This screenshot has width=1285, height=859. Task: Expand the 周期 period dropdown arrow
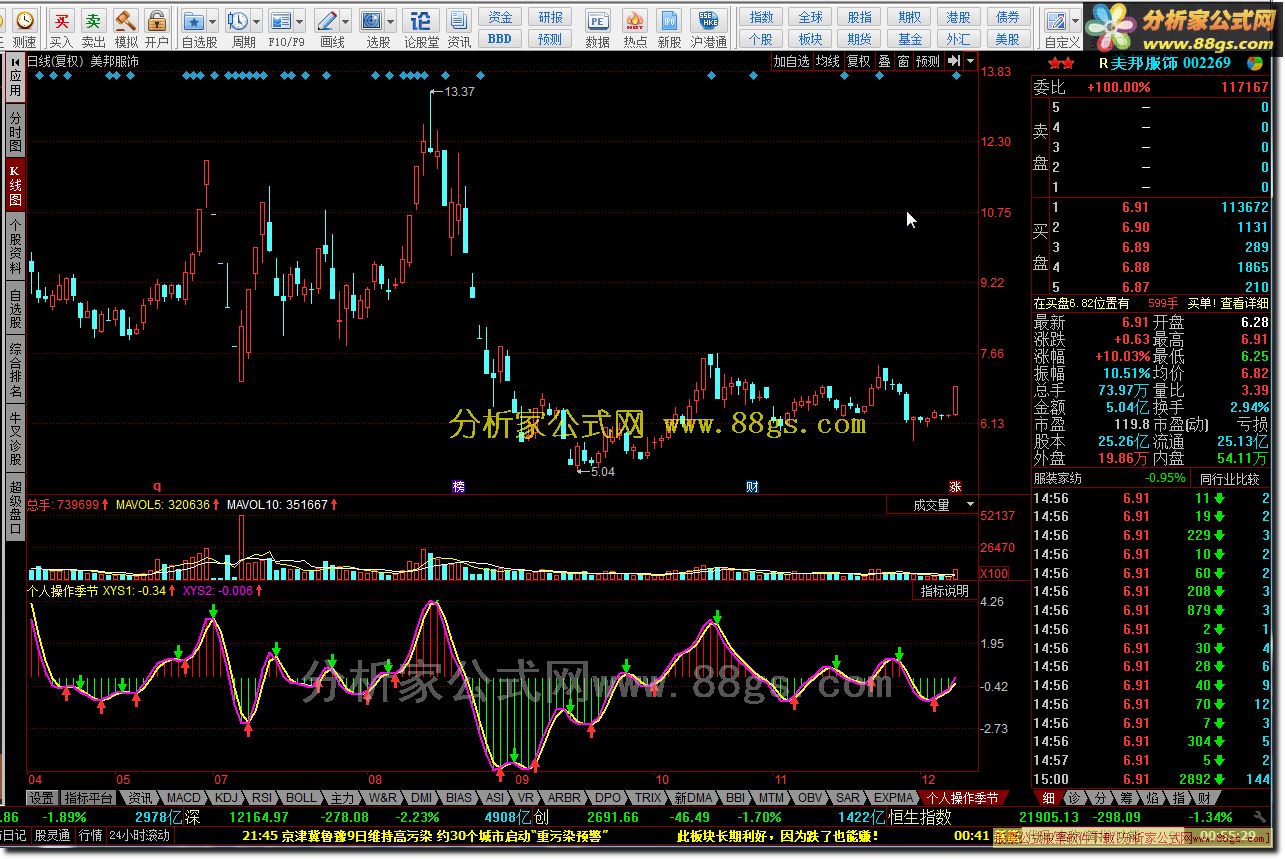(257, 20)
